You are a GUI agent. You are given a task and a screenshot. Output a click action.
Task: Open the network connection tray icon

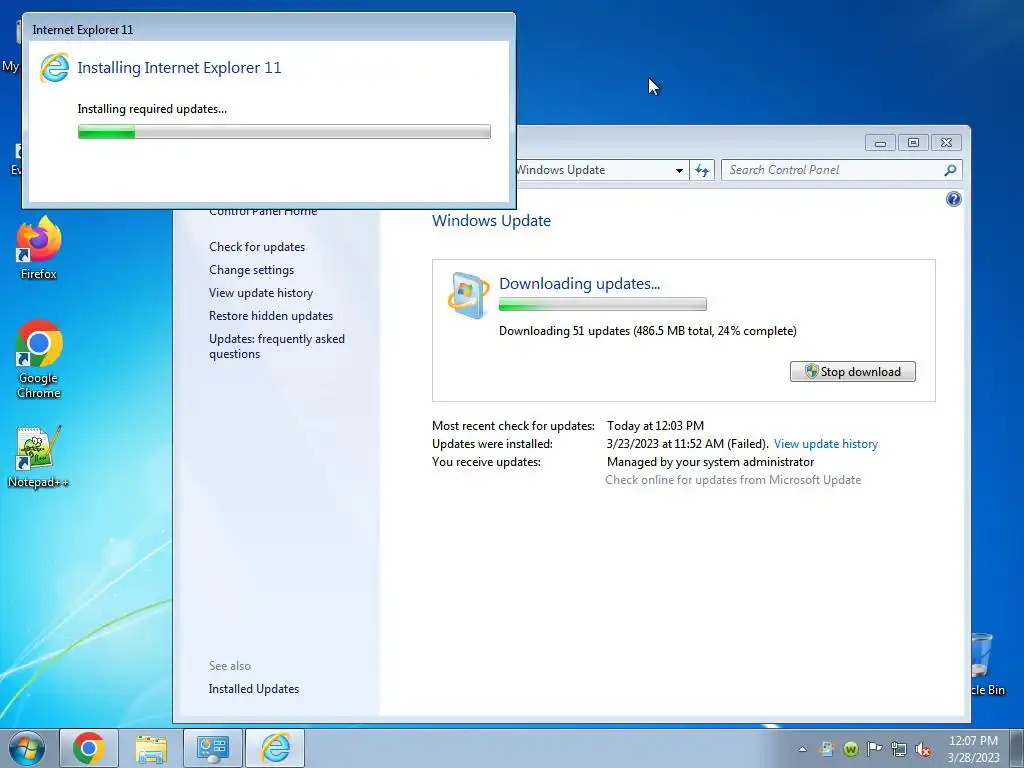click(x=899, y=749)
